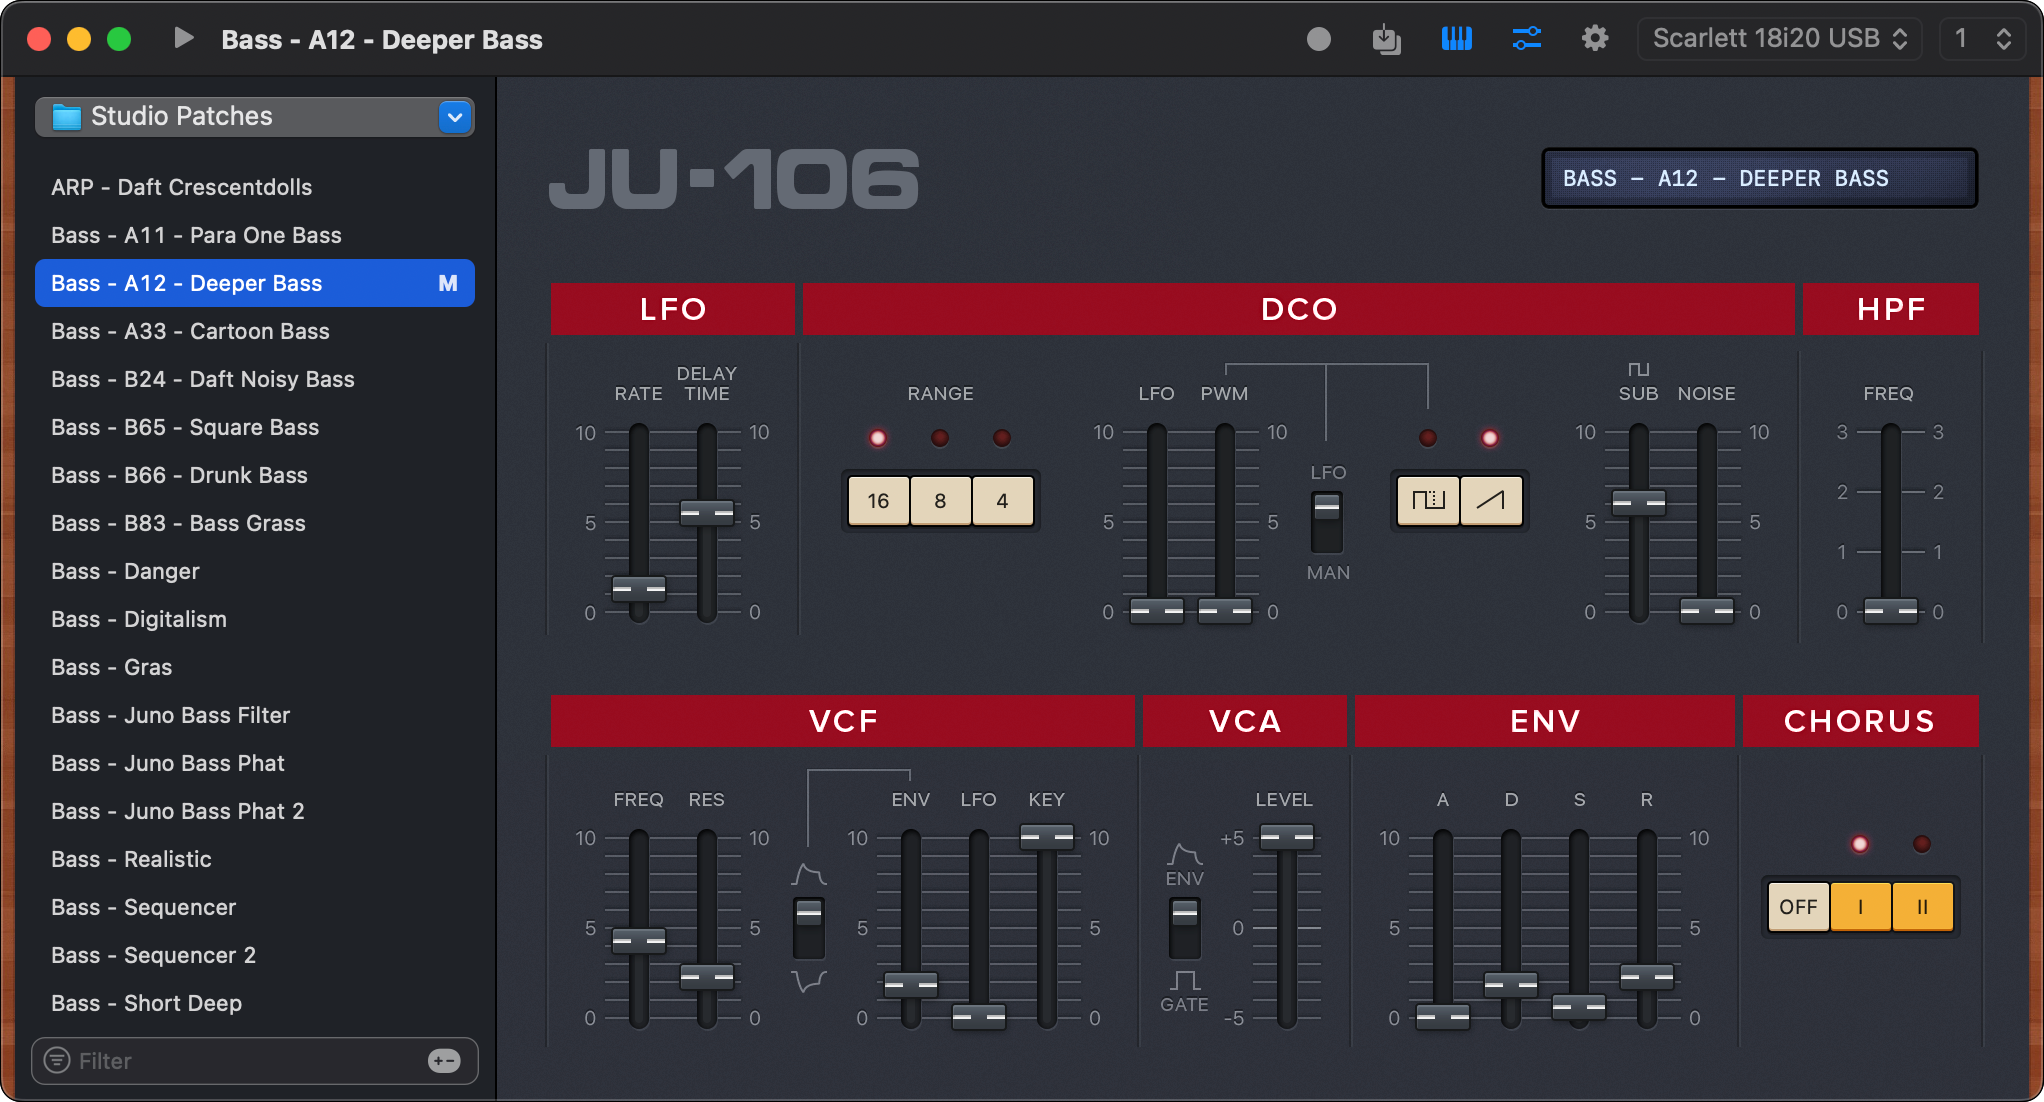Open the channel number selector

pos(1982,38)
